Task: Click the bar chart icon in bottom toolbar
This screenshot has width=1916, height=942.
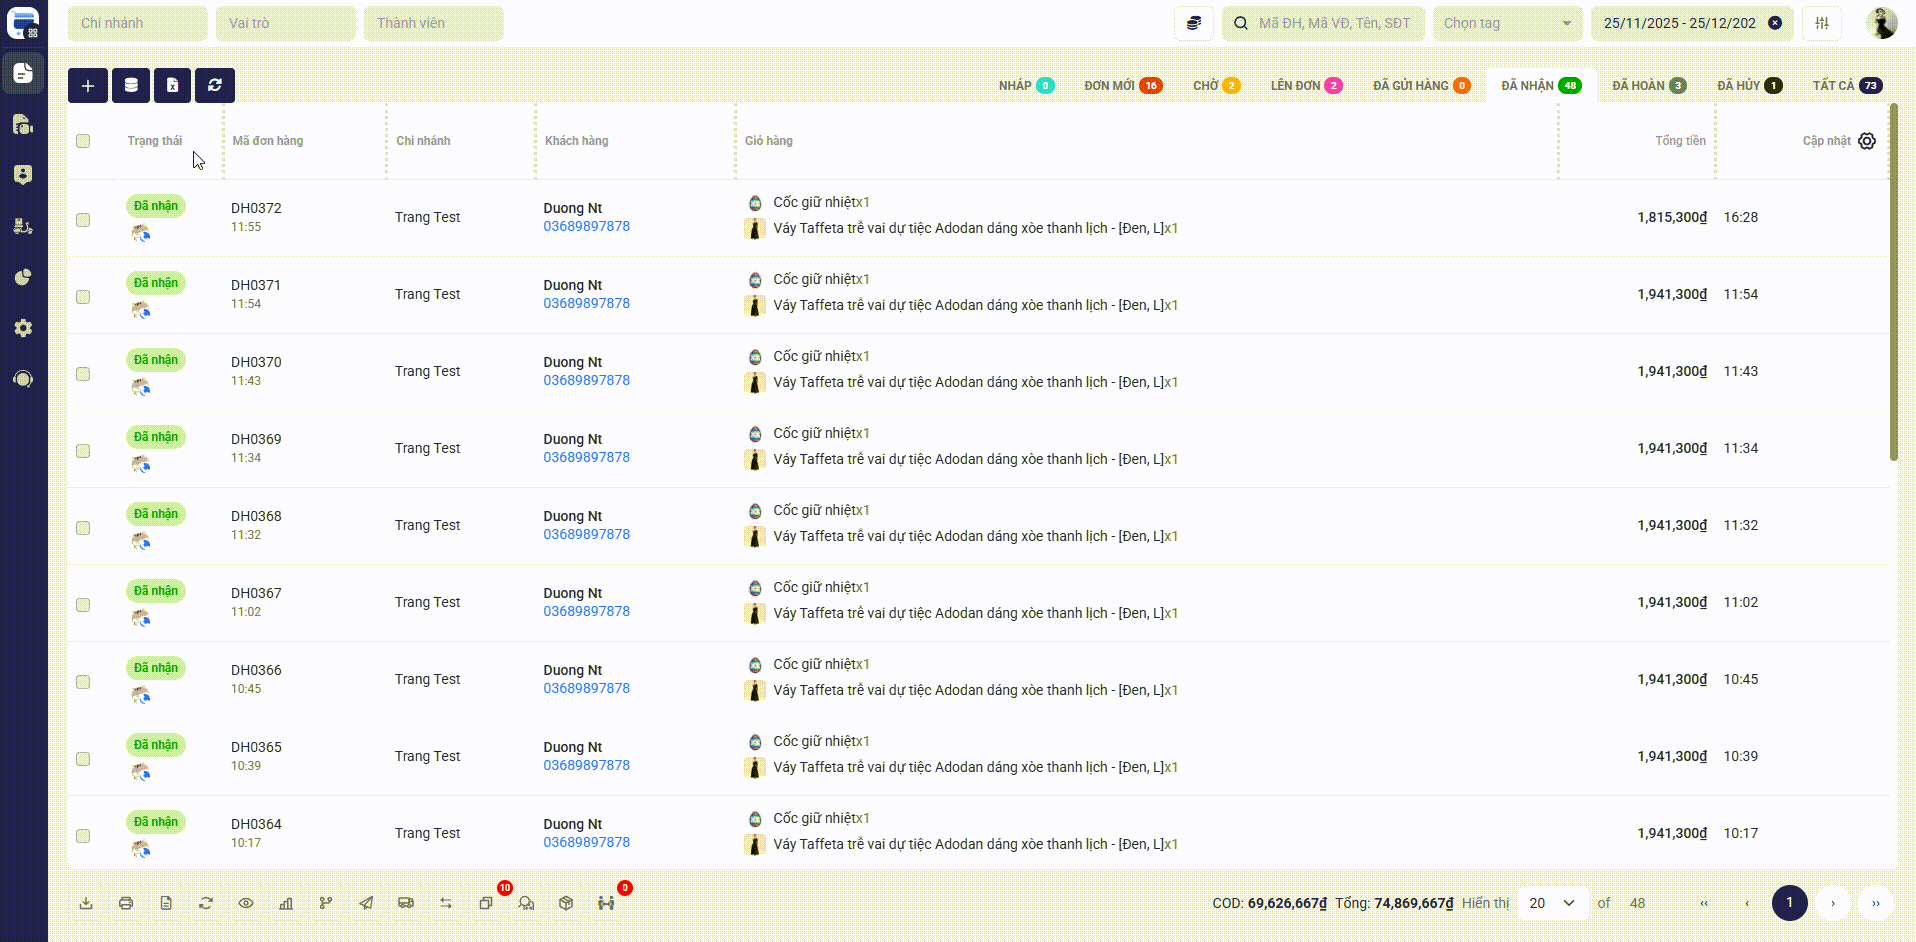Action: coord(286,903)
